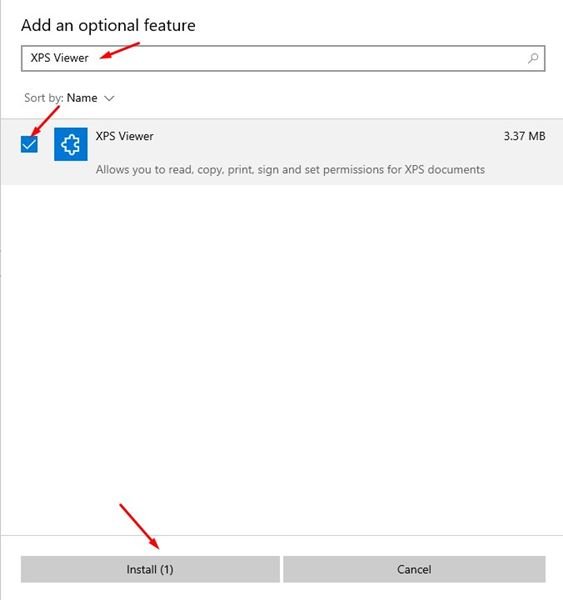
Task: Click the XPS Viewer puzzle-piece icon
Action: coord(71,144)
